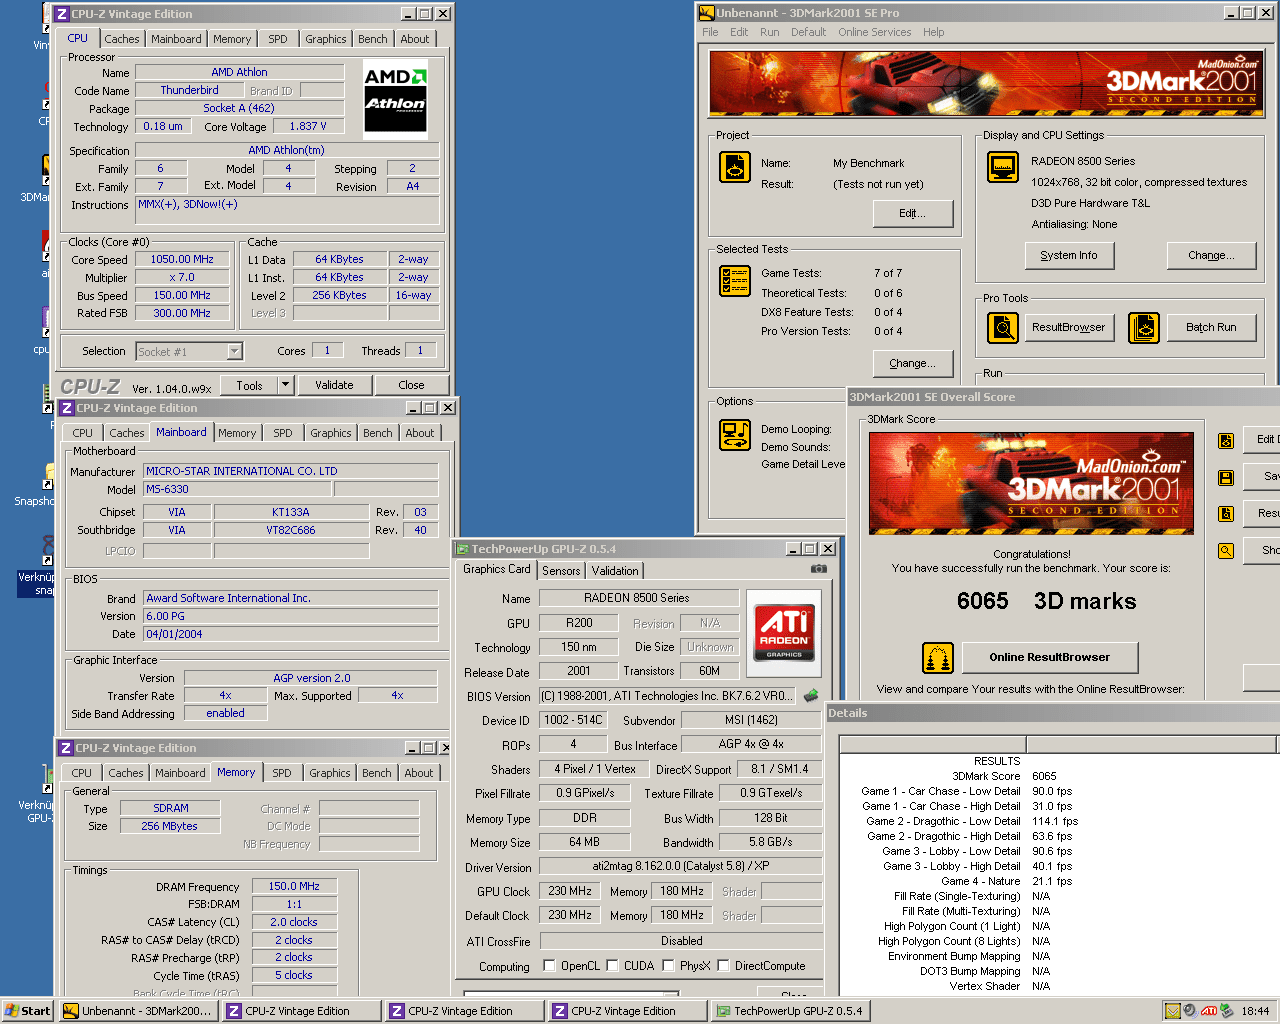Click the topmost yellow side icon in Overall Score window
The width and height of the screenshot is (1280, 1024).
(1226, 441)
